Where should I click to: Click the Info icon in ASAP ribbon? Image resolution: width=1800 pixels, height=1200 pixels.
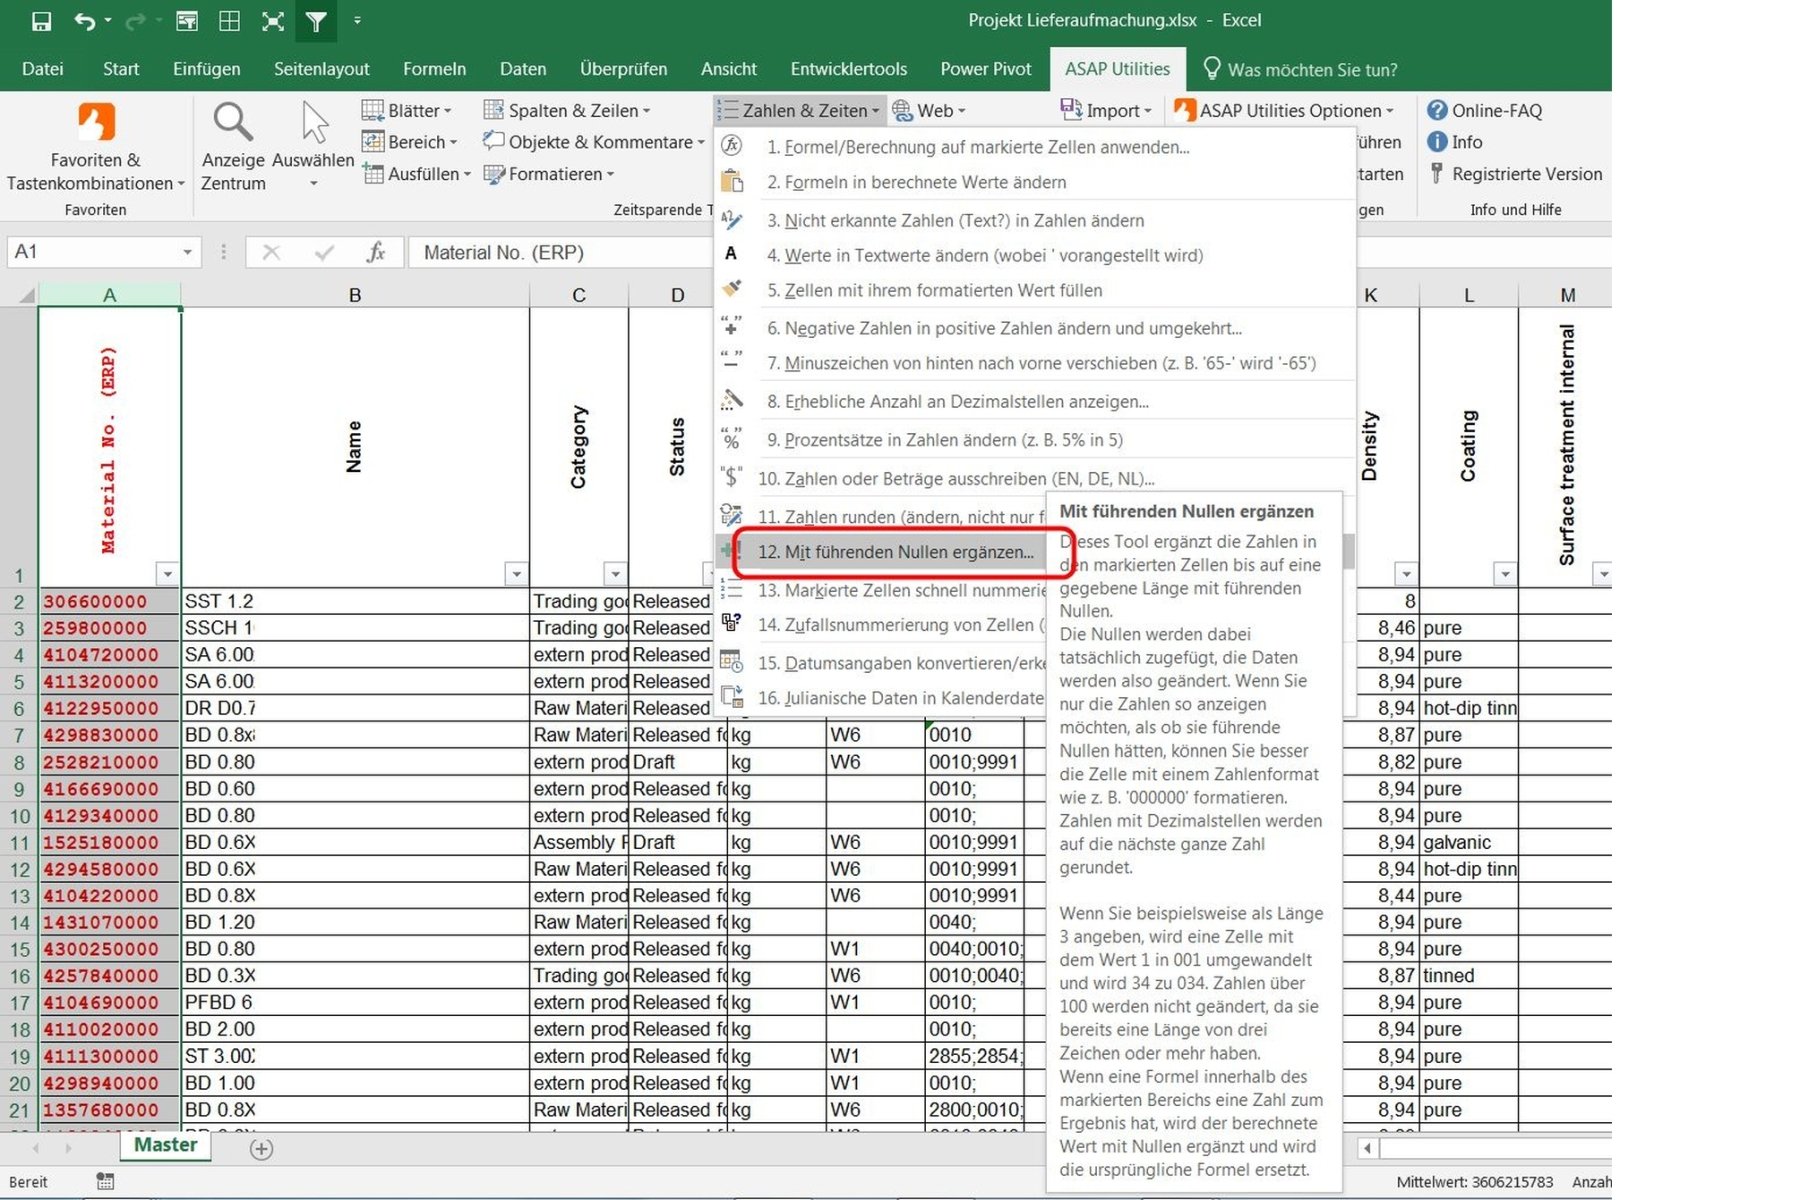pyautogui.click(x=1437, y=142)
